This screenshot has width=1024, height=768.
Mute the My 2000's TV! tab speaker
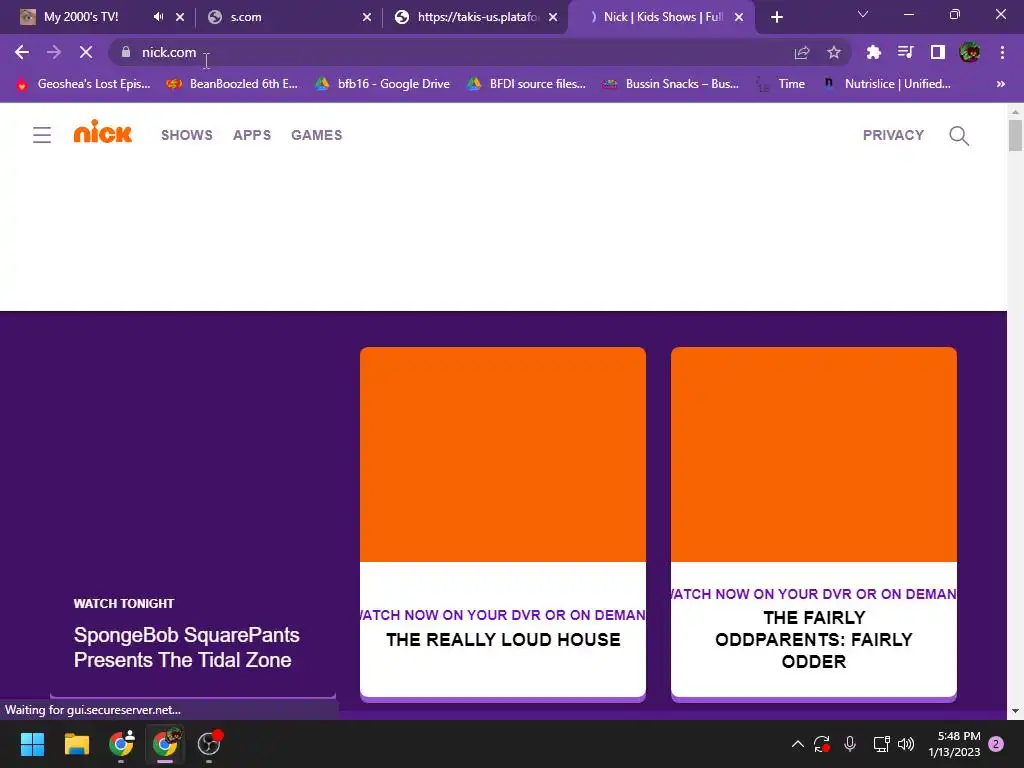(158, 17)
